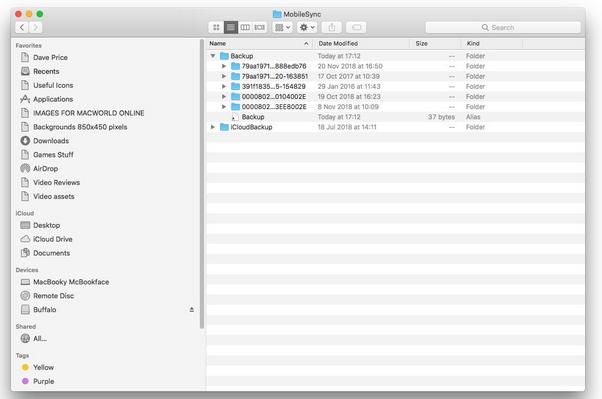Image resolution: width=602 pixels, height=399 pixels.
Task: Click the Search field
Action: point(503,27)
